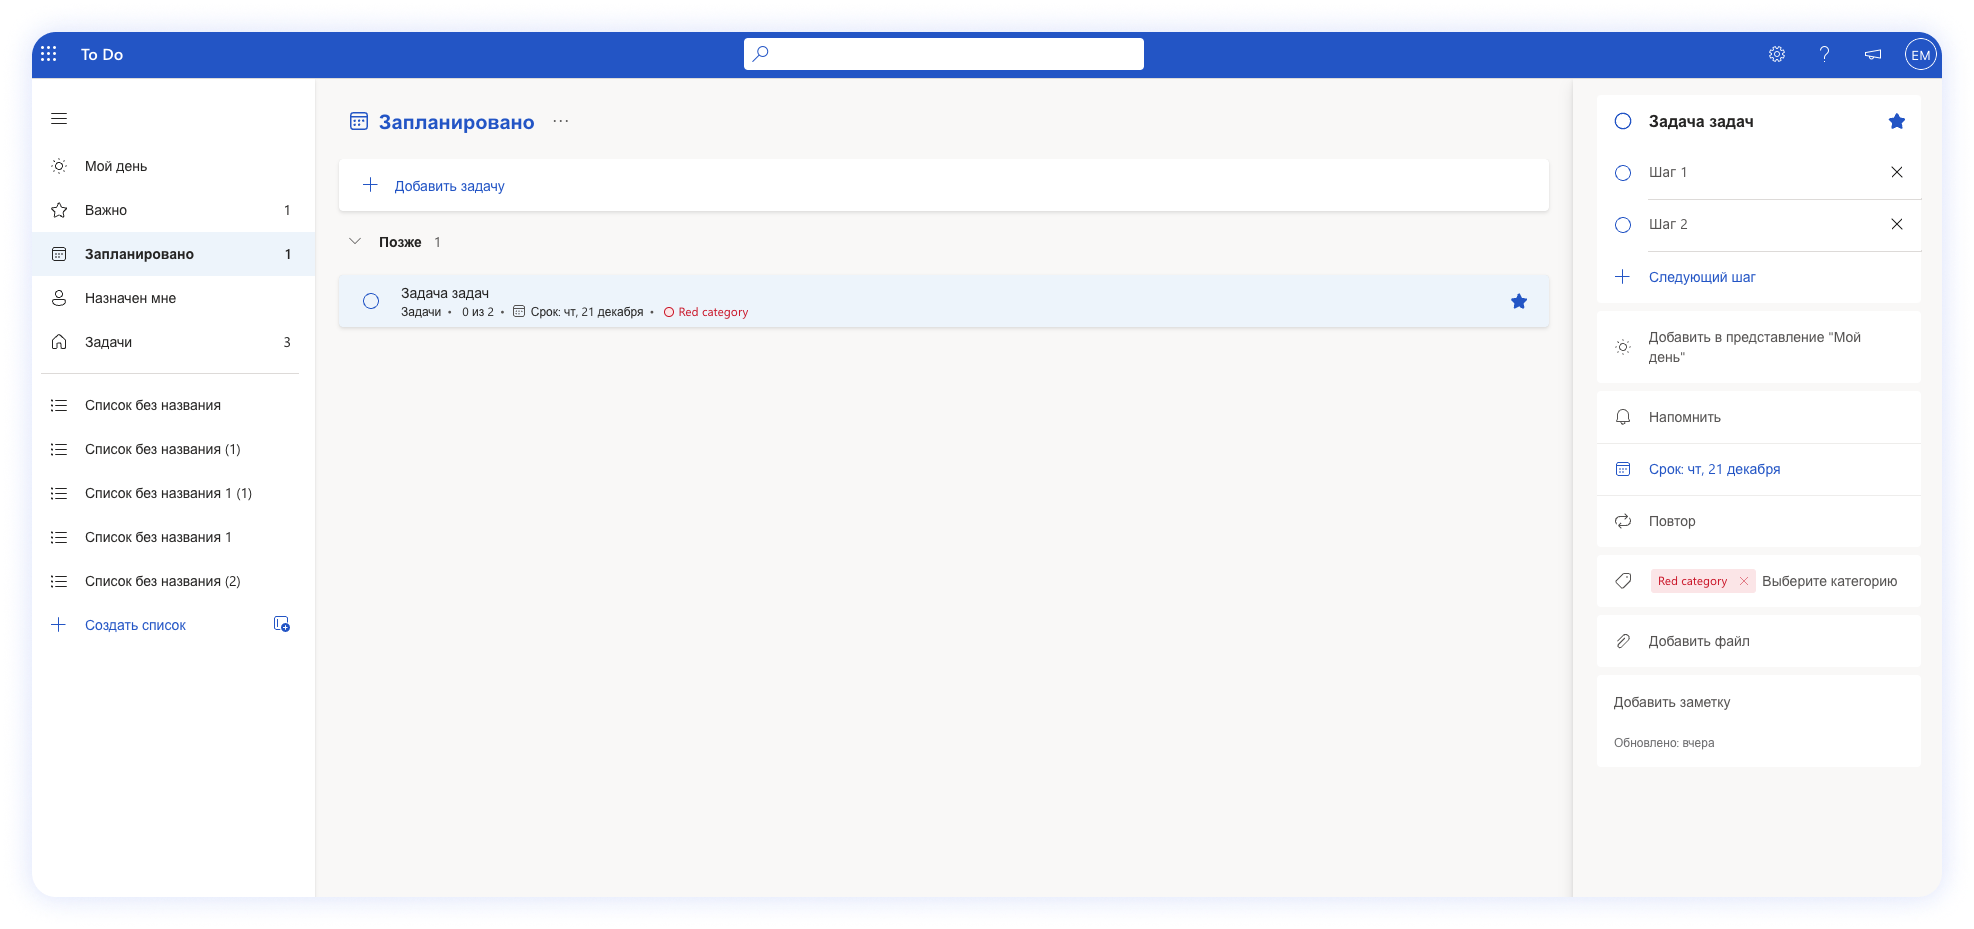Go to Мой день in sidebar
The width and height of the screenshot is (1974, 929).
pos(116,166)
